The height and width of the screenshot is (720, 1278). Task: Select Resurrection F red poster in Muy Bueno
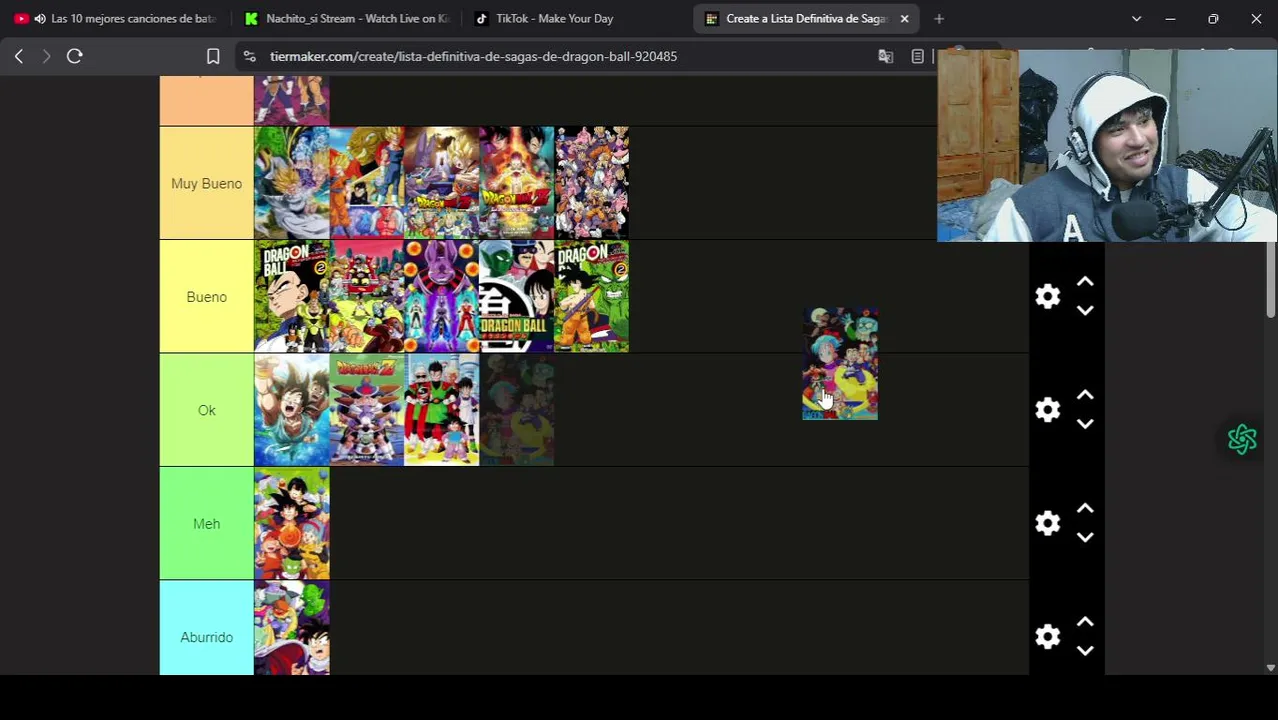pyautogui.click(x=517, y=183)
